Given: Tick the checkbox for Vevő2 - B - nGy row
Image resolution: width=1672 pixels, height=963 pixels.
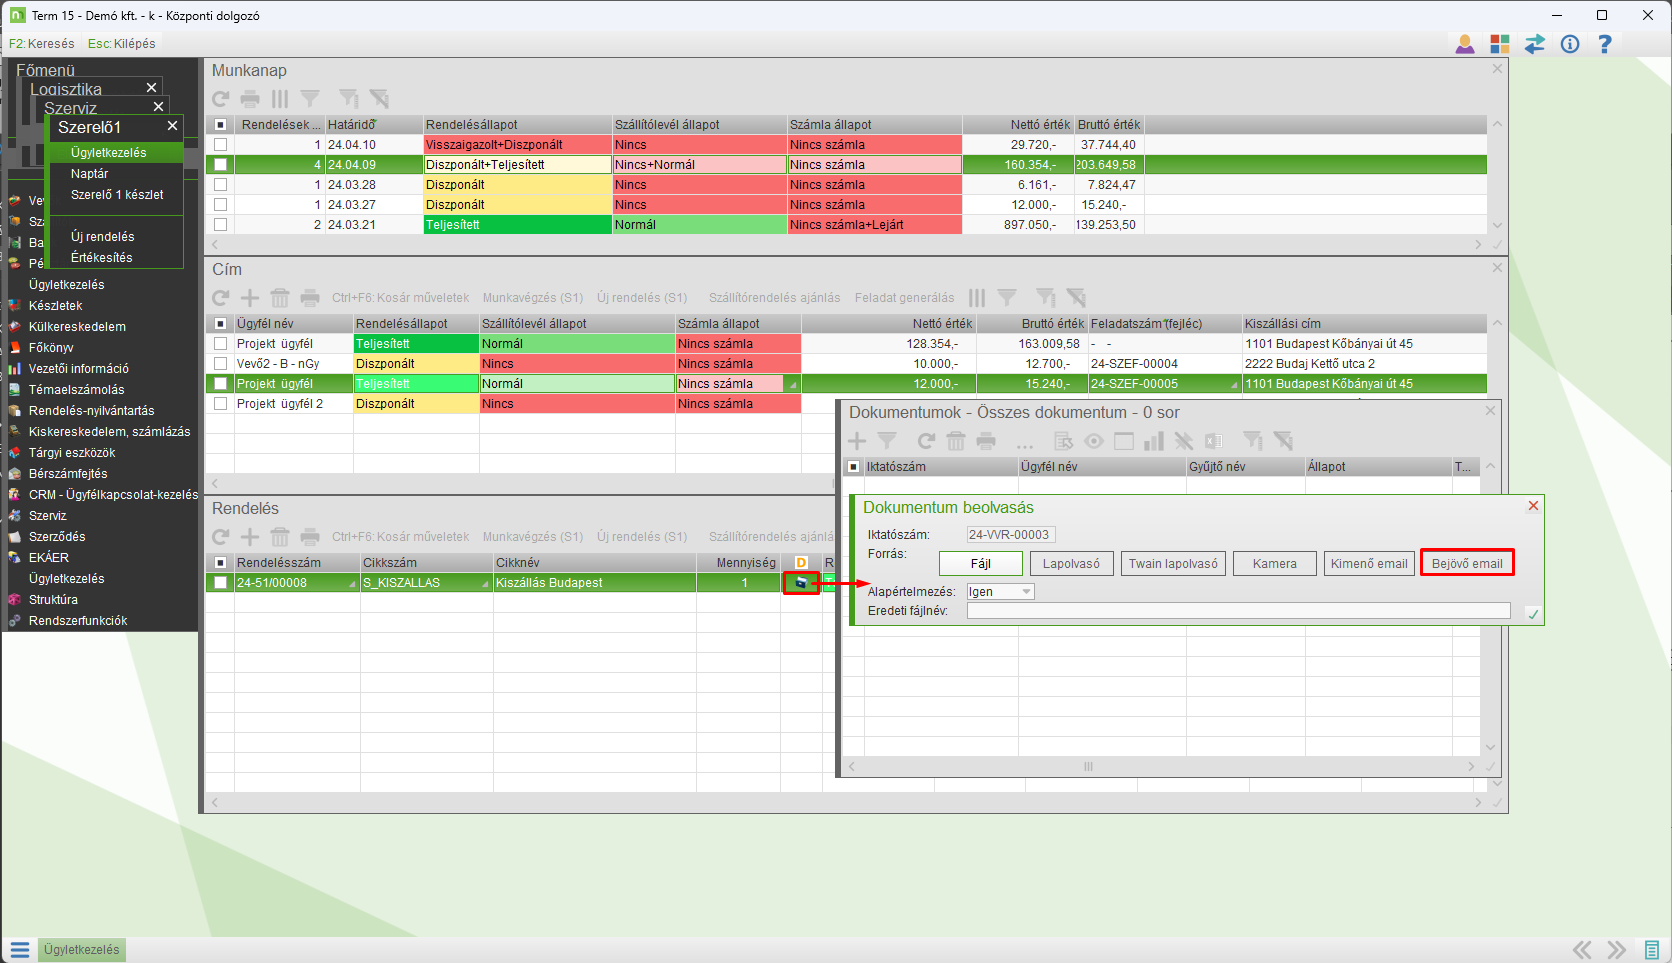Looking at the screenshot, I should 221,364.
